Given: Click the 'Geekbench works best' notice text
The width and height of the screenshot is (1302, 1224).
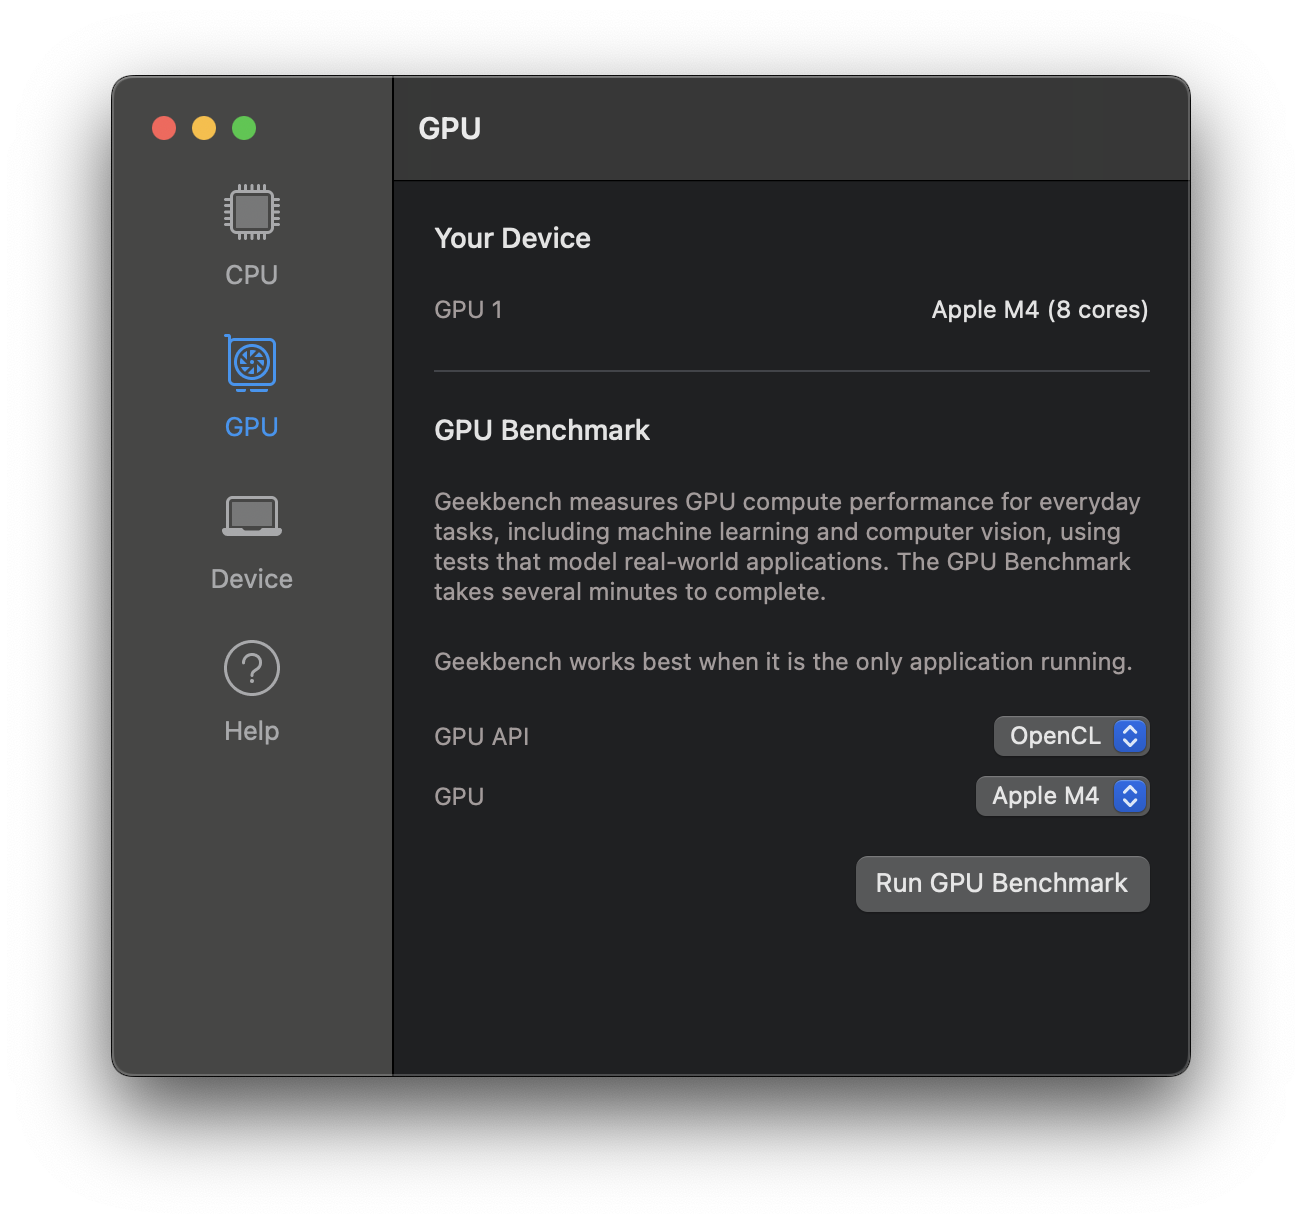Looking at the screenshot, I should (783, 662).
